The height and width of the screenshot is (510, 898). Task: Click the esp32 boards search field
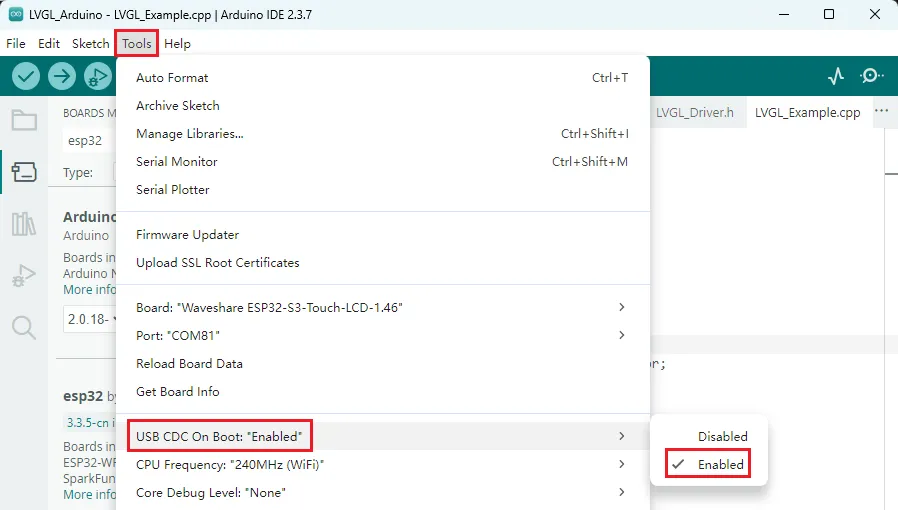pyautogui.click(x=89, y=140)
